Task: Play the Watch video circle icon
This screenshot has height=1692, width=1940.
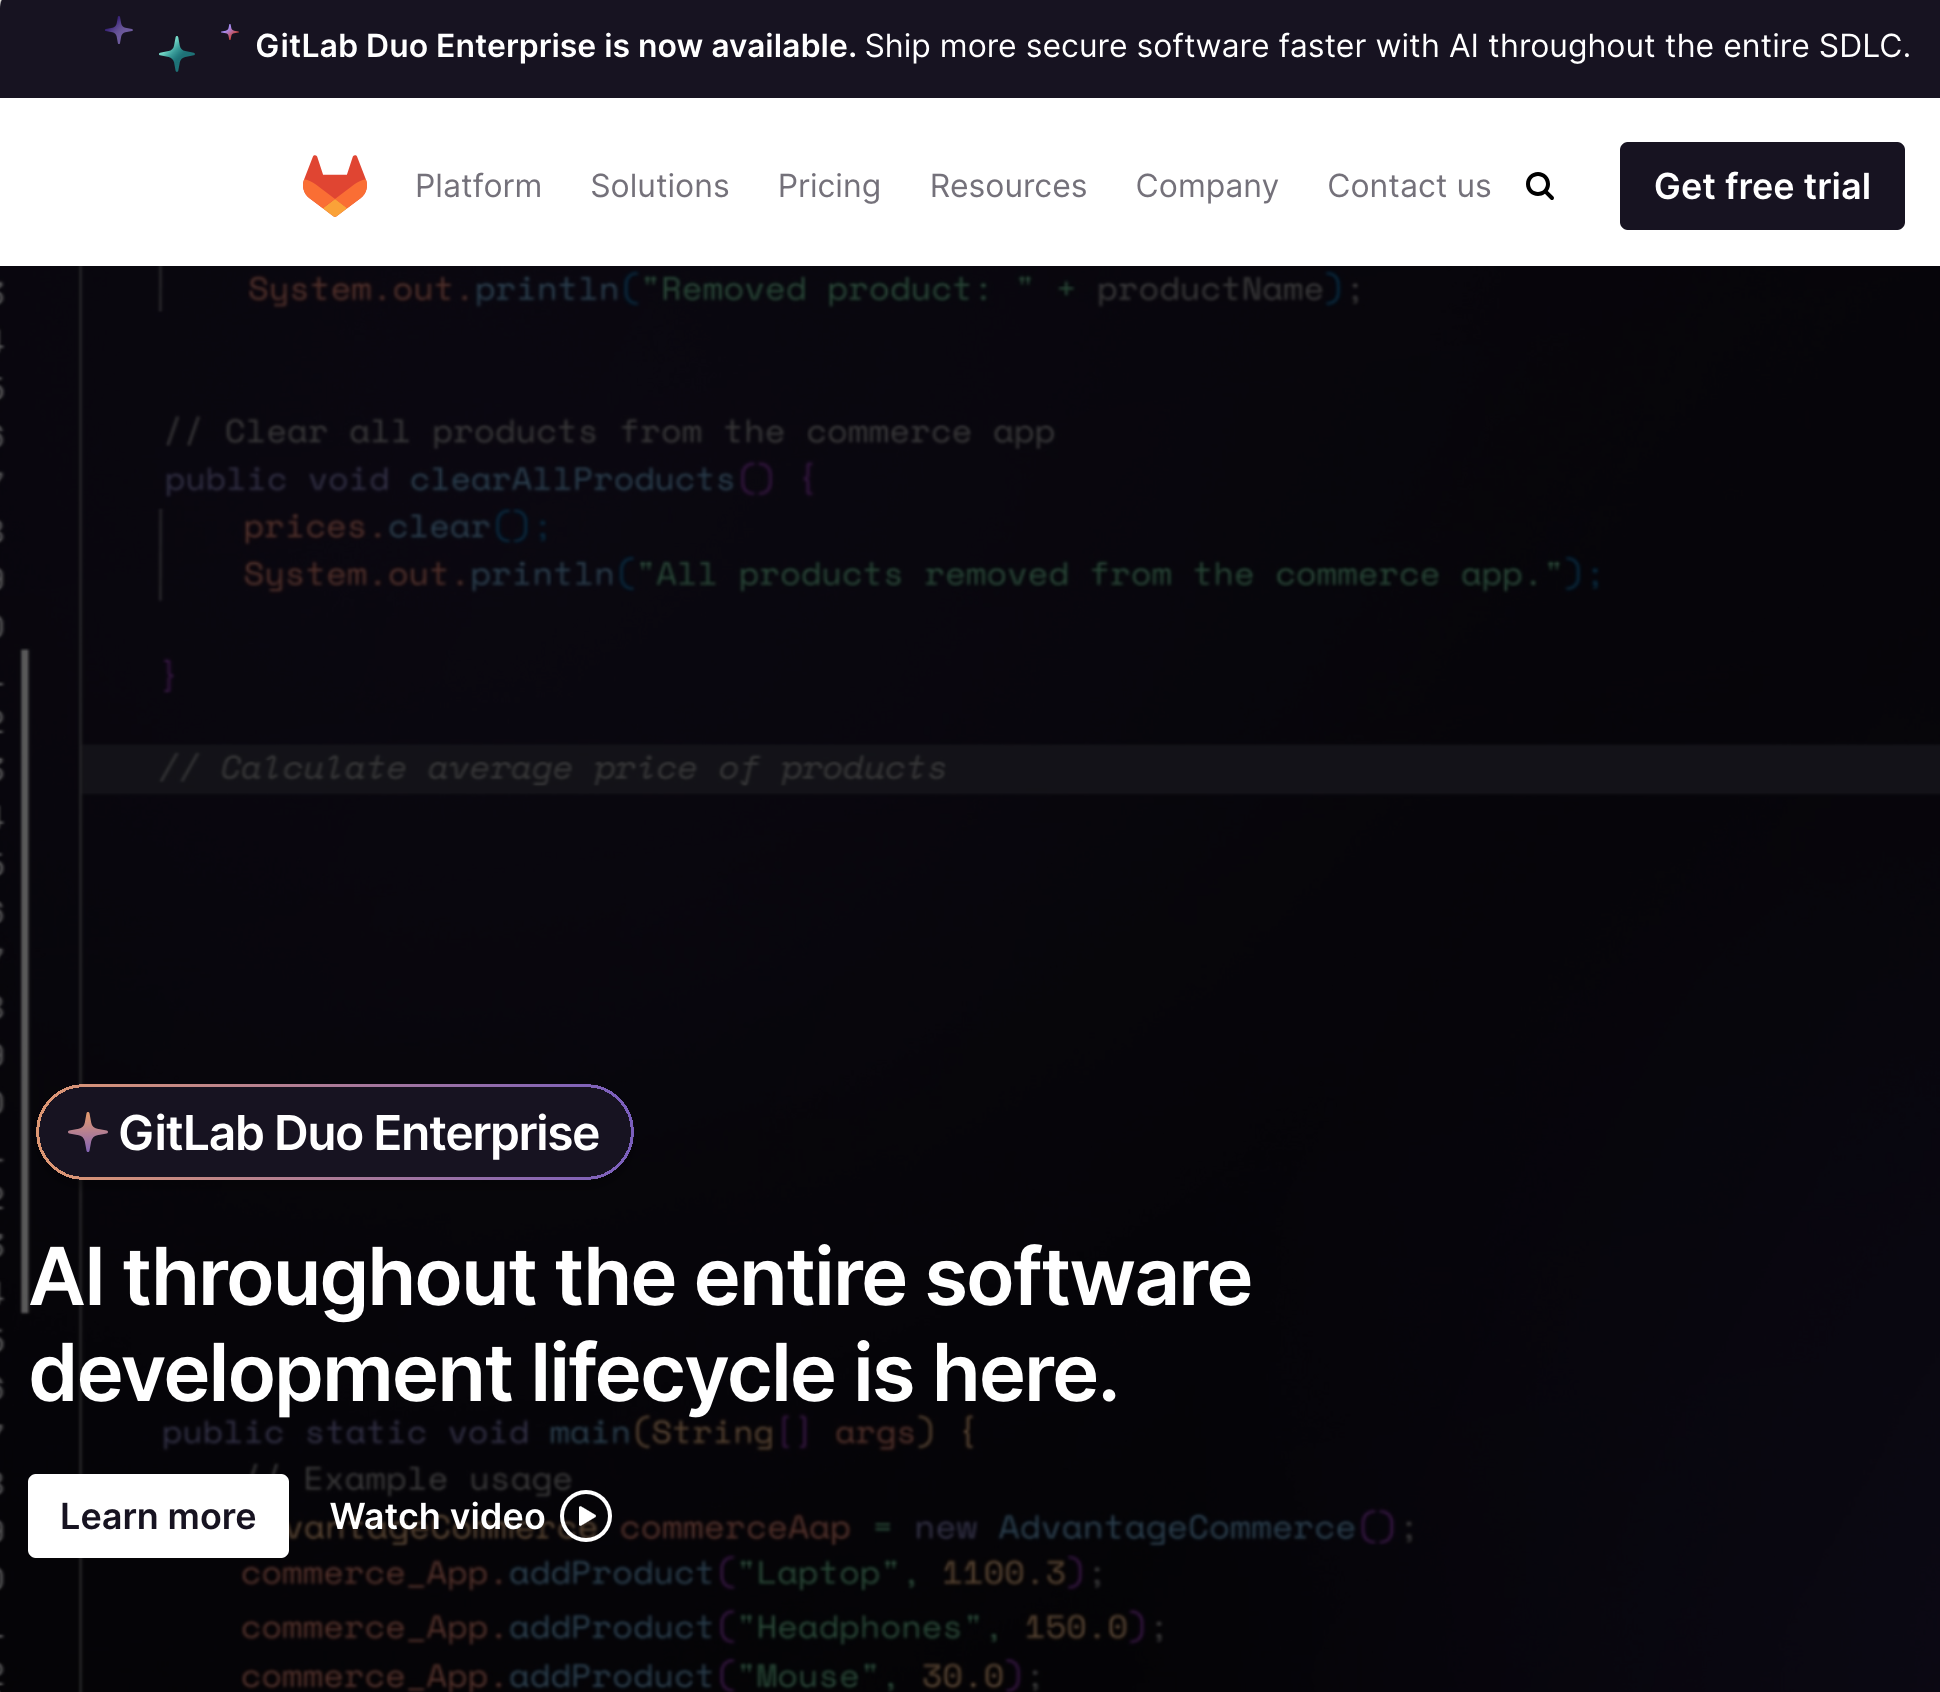Action: pos(586,1516)
